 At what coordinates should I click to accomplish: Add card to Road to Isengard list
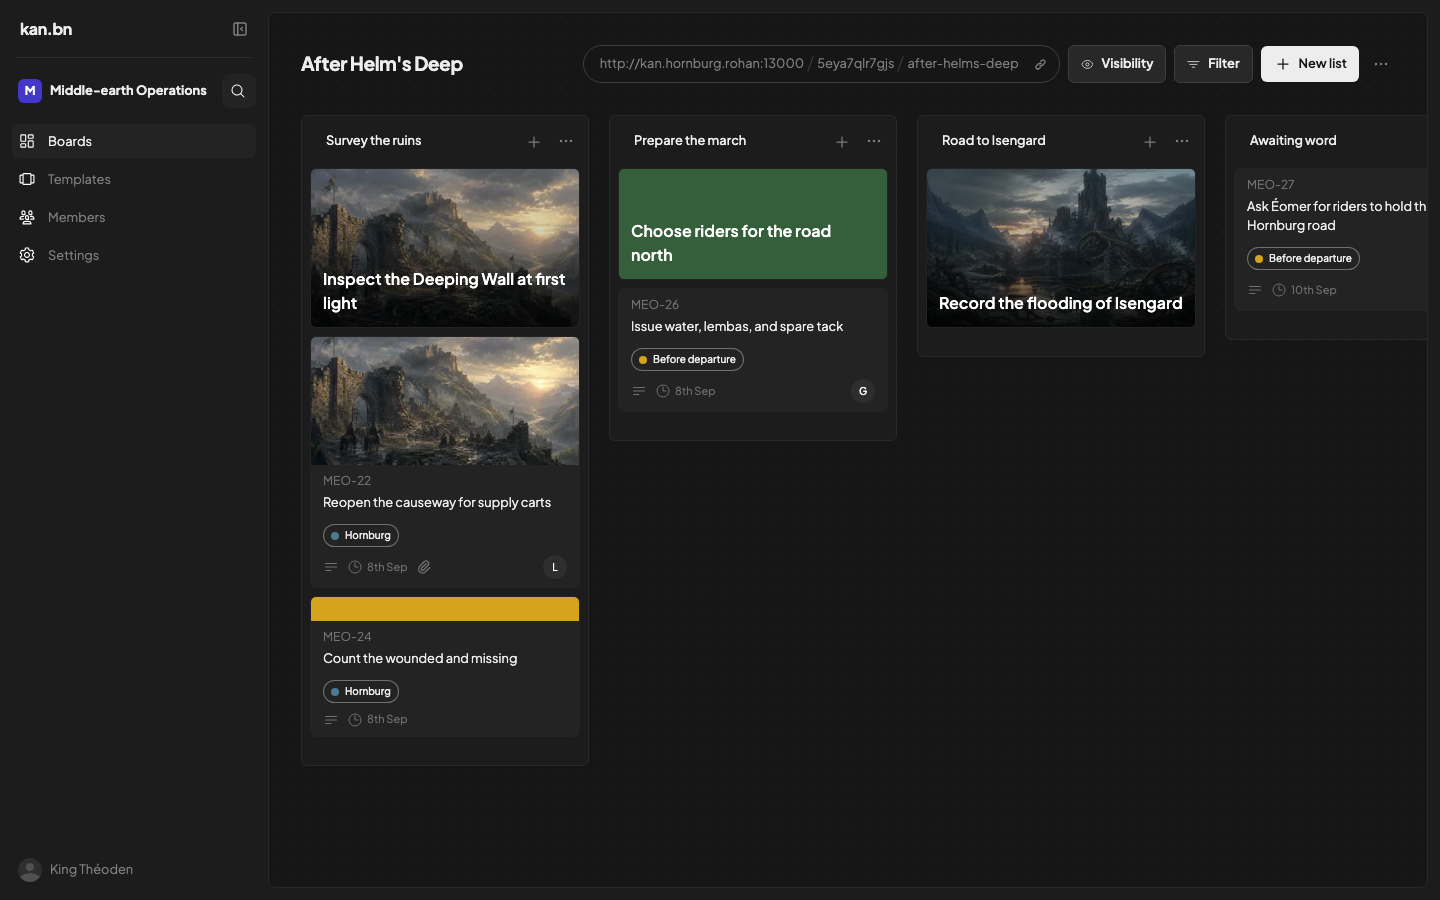pyautogui.click(x=1150, y=142)
